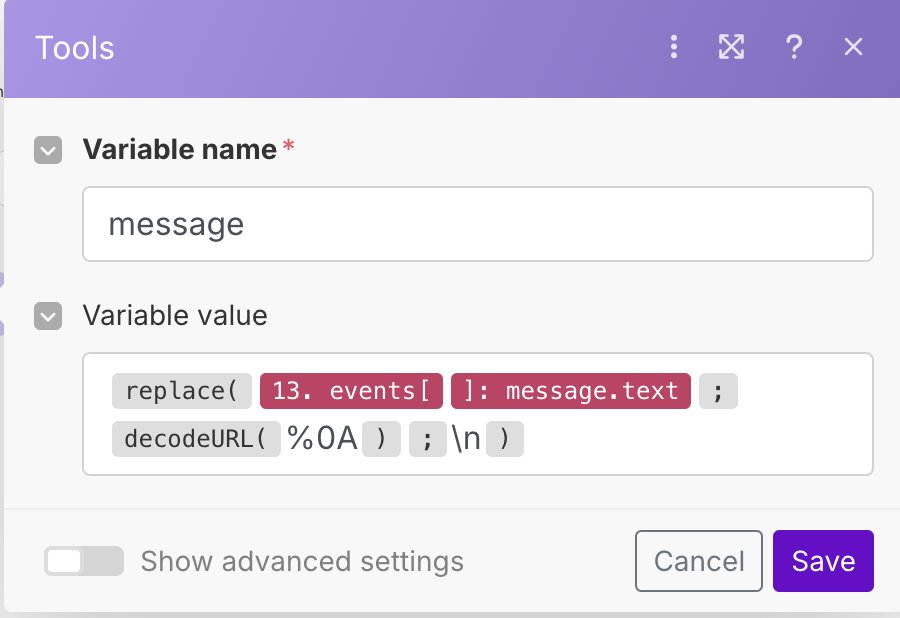Click the ']: message.text' variable pill

point(571,391)
